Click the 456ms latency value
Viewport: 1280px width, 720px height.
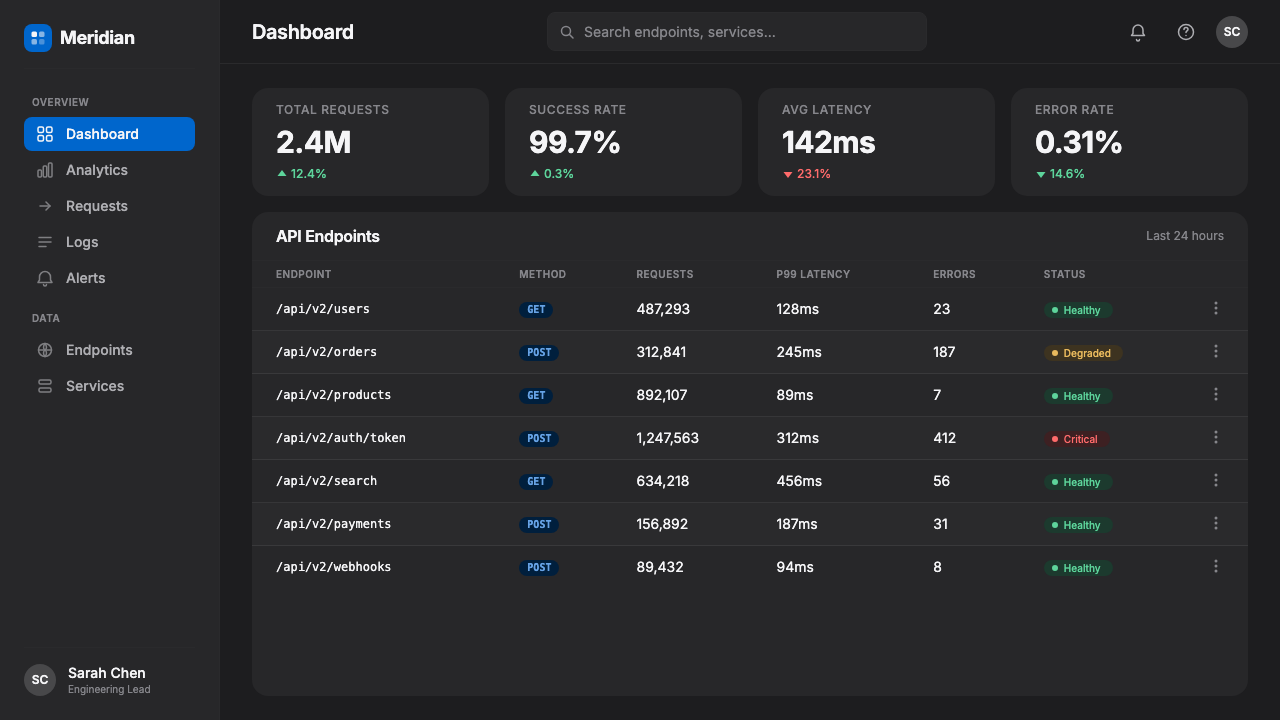(x=799, y=481)
